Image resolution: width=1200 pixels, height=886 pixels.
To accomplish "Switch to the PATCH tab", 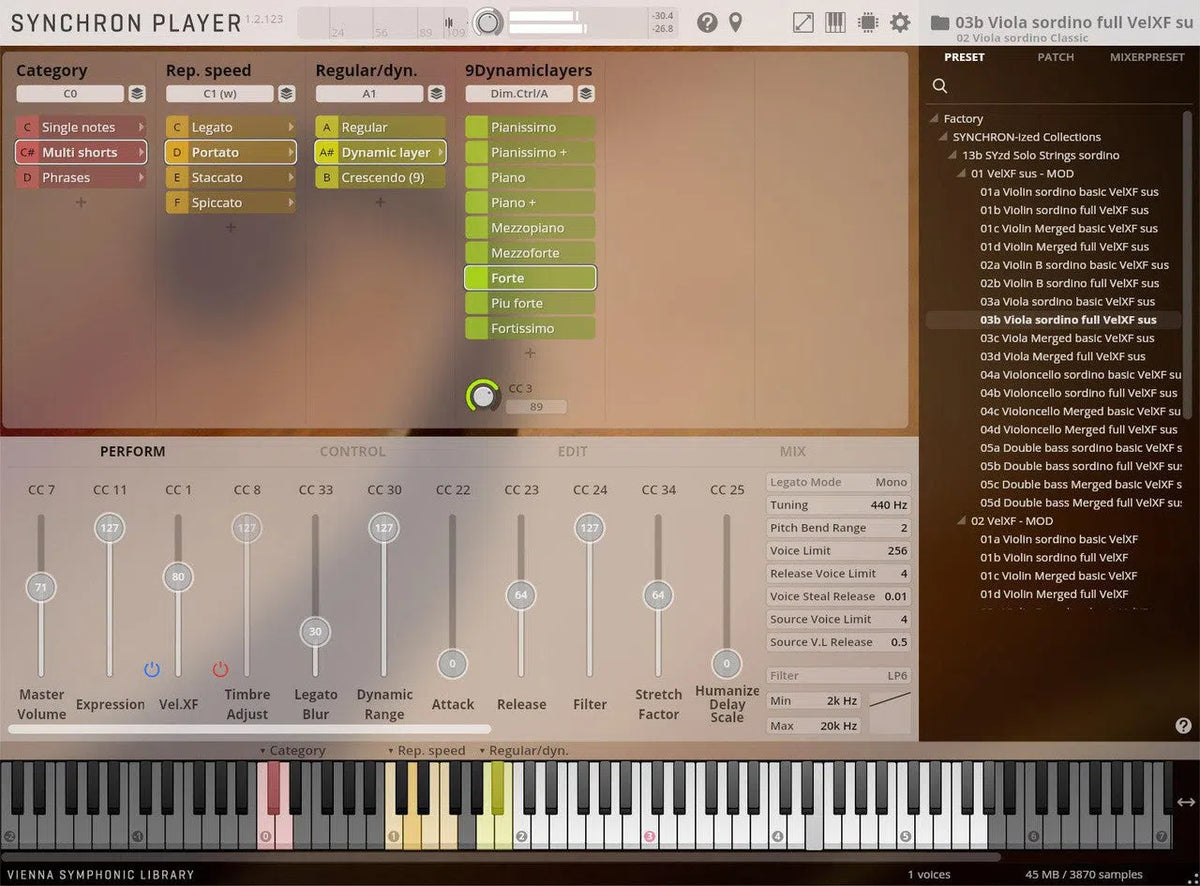I will click(x=1055, y=57).
